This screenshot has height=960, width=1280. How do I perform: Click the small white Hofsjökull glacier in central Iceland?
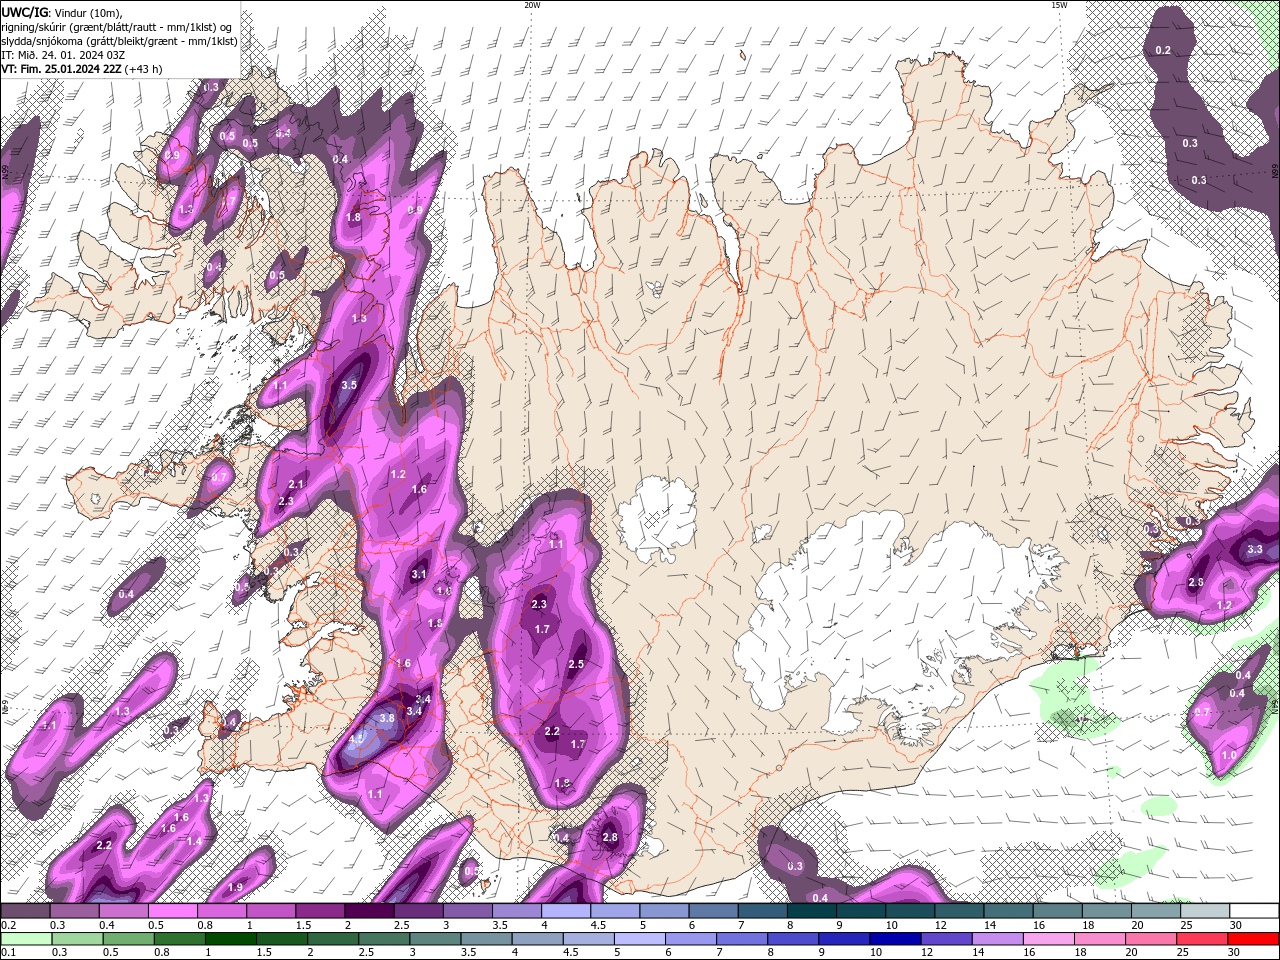coord(657,518)
